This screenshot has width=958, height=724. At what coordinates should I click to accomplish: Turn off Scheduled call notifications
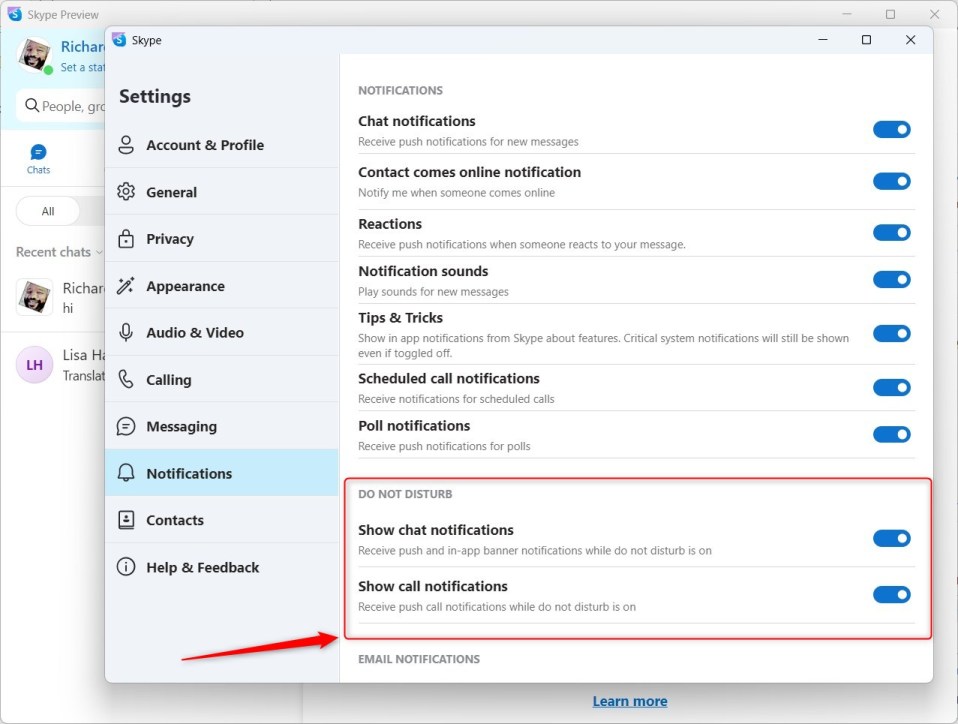[x=891, y=387]
